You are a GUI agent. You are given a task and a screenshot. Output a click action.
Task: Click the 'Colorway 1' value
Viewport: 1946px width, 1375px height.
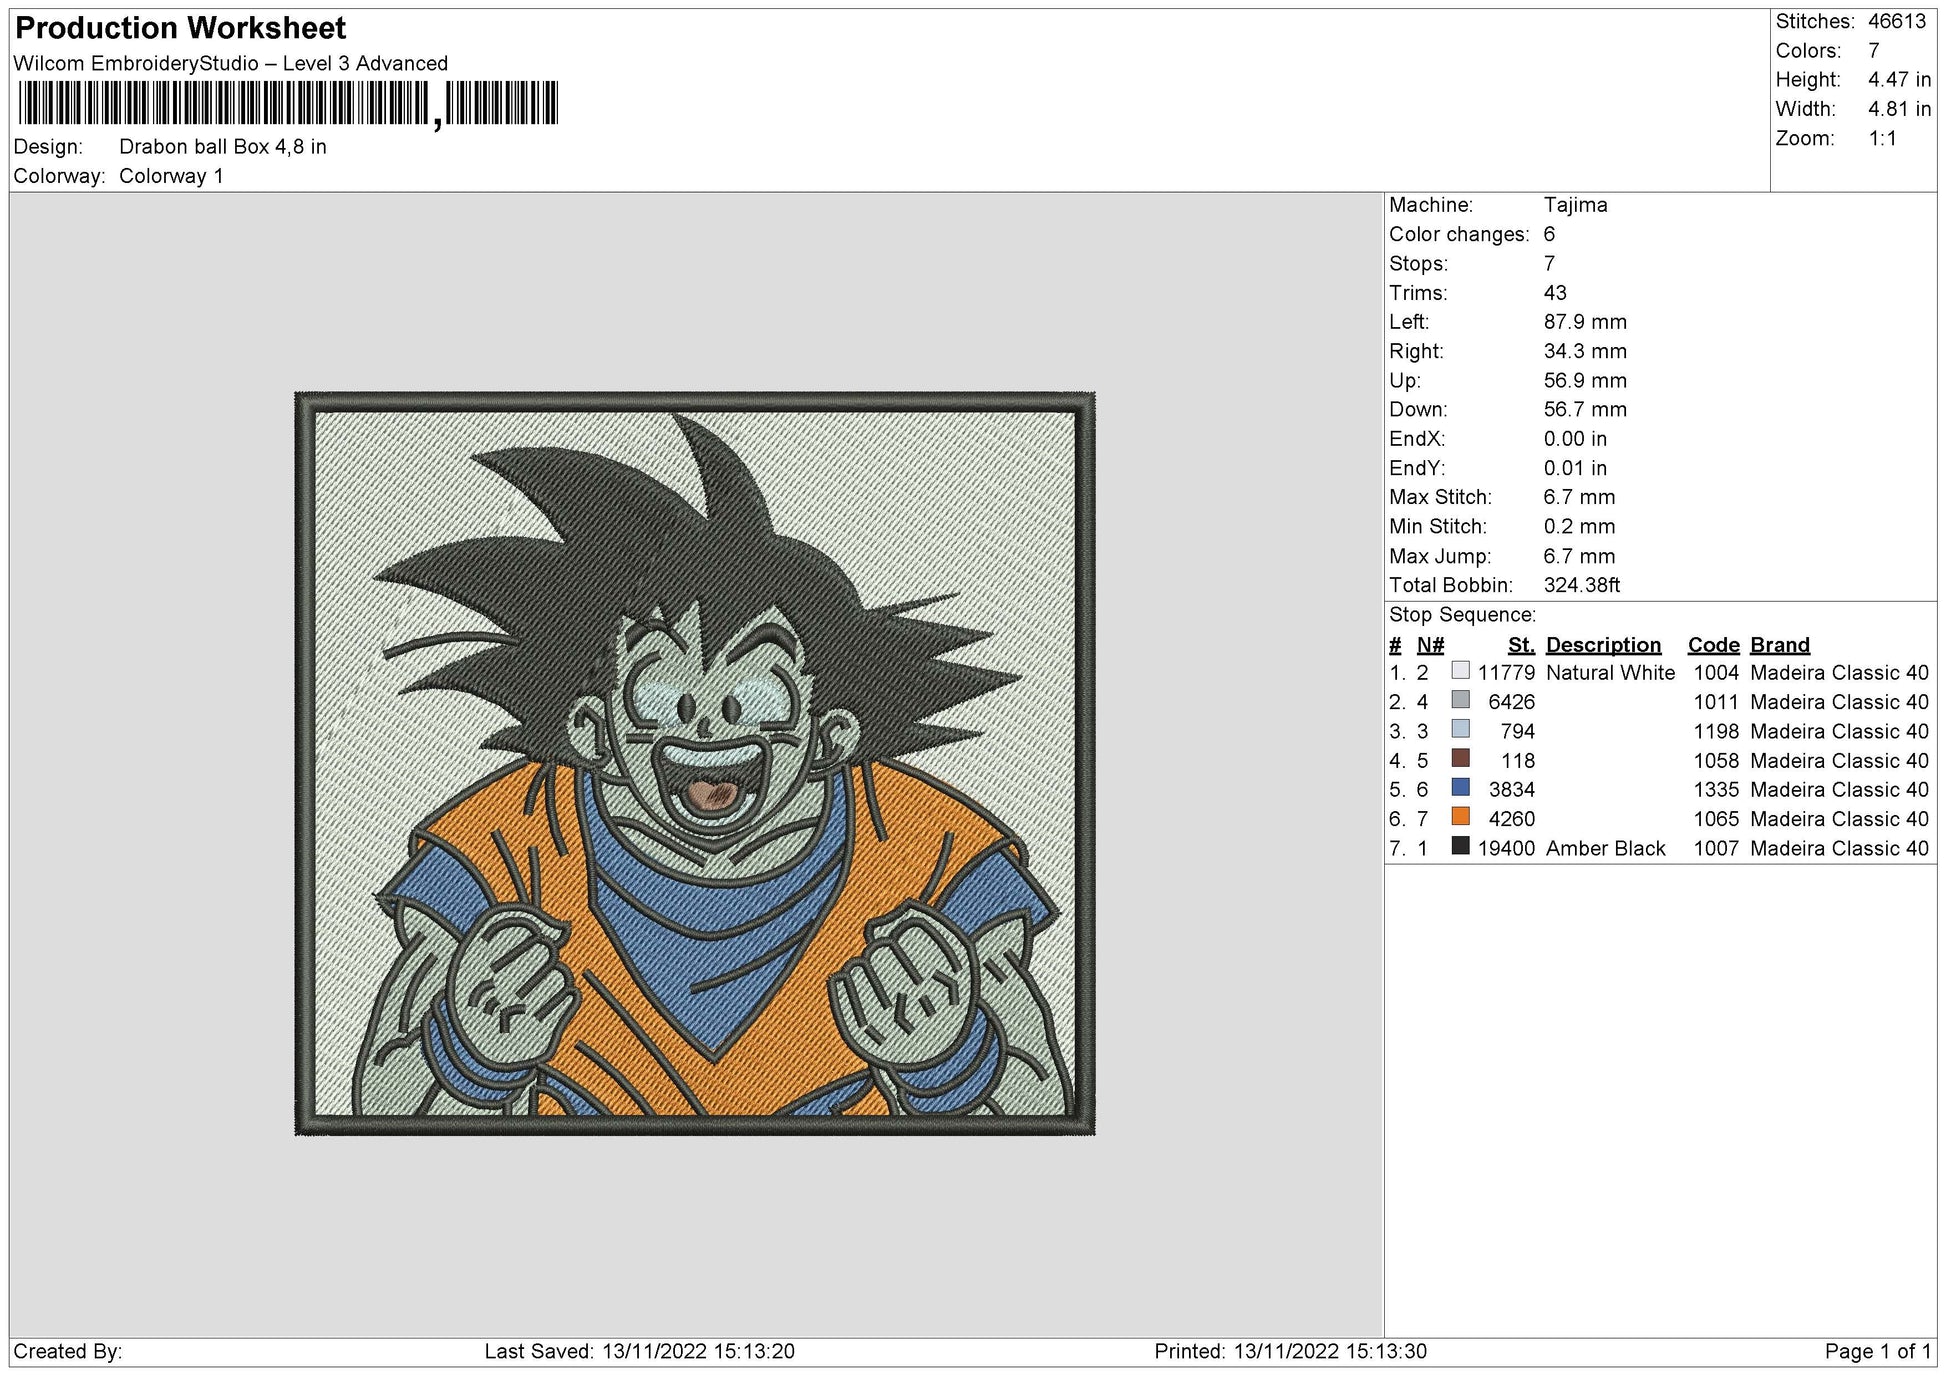click(171, 176)
